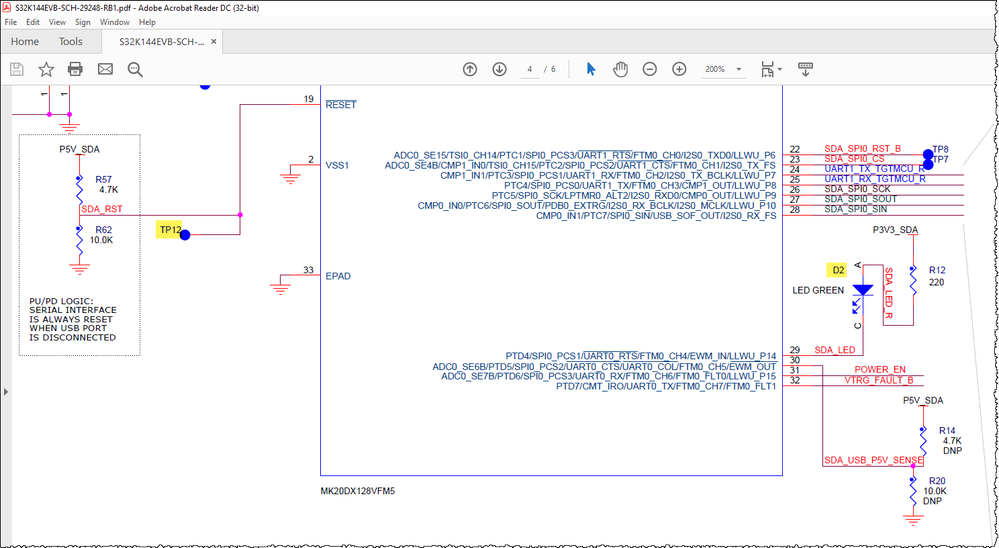Click the UART1_RX_TGTMCU_R net label
The image size is (999, 548).
point(875,179)
